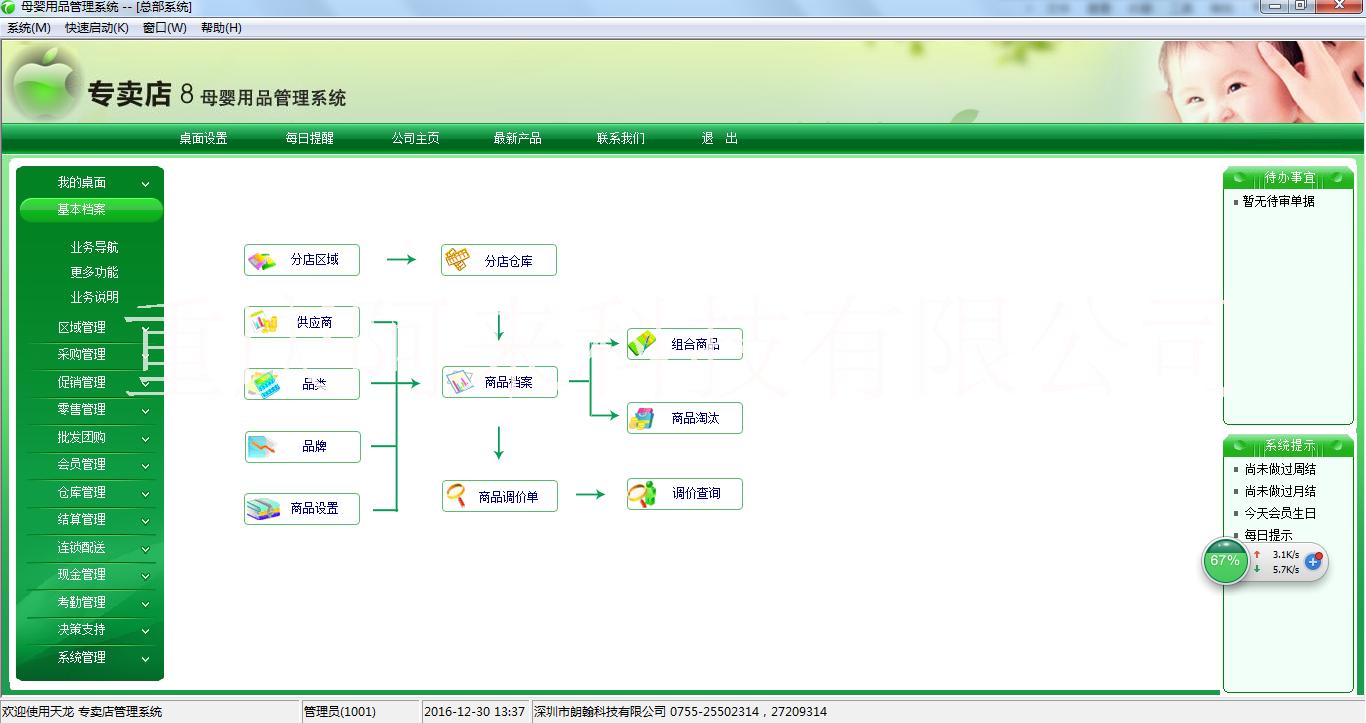Open the 商品调价单 module

pyautogui.click(x=500, y=496)
